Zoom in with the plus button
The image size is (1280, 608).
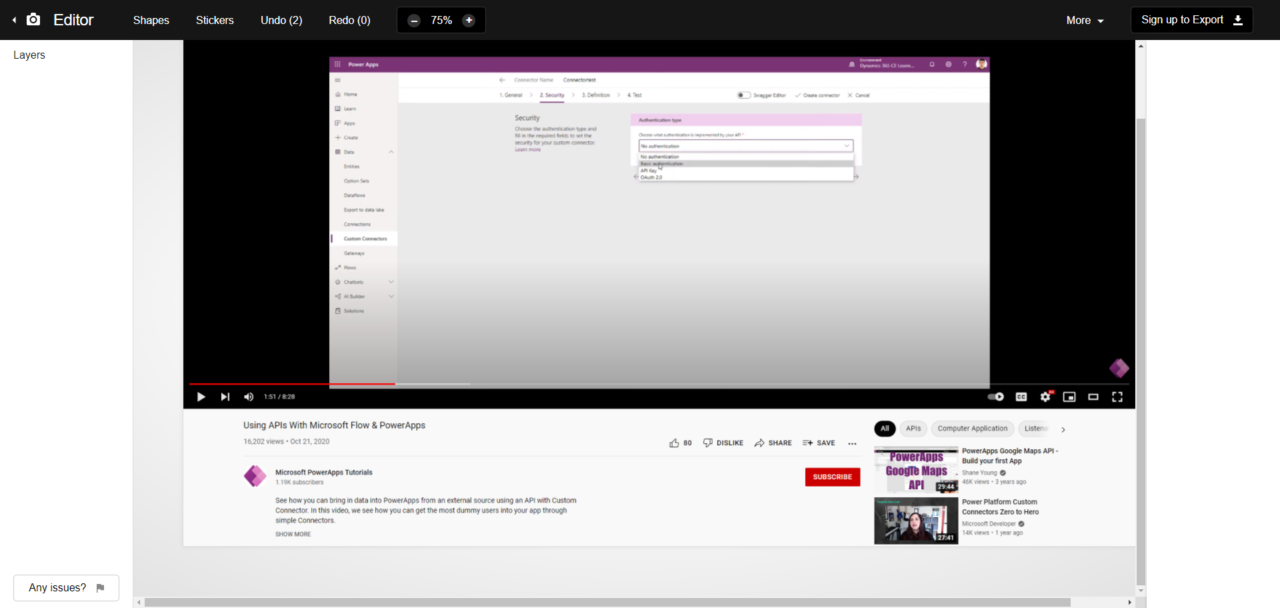pyautogui.click(x=469, y=20)
